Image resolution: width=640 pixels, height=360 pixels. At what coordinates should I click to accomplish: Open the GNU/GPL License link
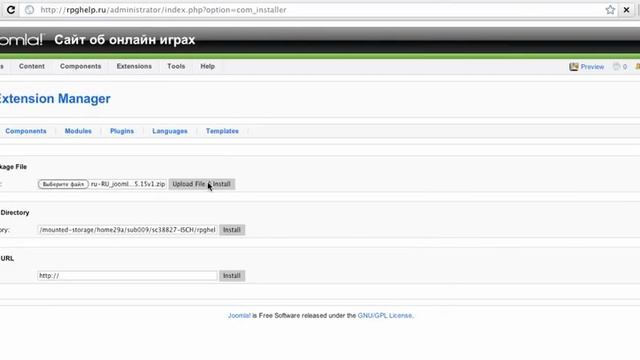tap(385, 316)
